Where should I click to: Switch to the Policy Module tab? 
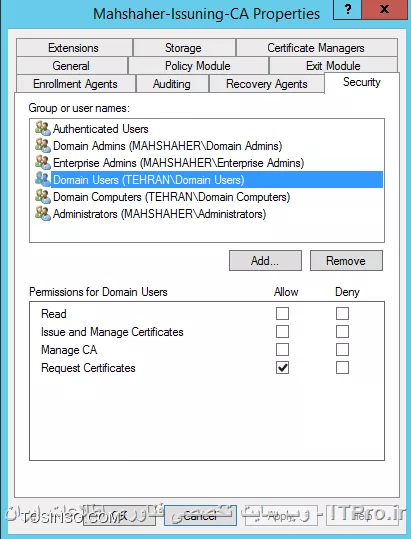click(198, 66)
